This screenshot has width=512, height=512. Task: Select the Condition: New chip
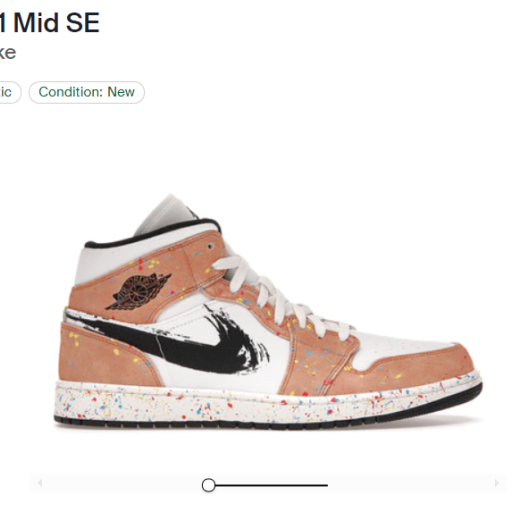(x=87, y=92)
